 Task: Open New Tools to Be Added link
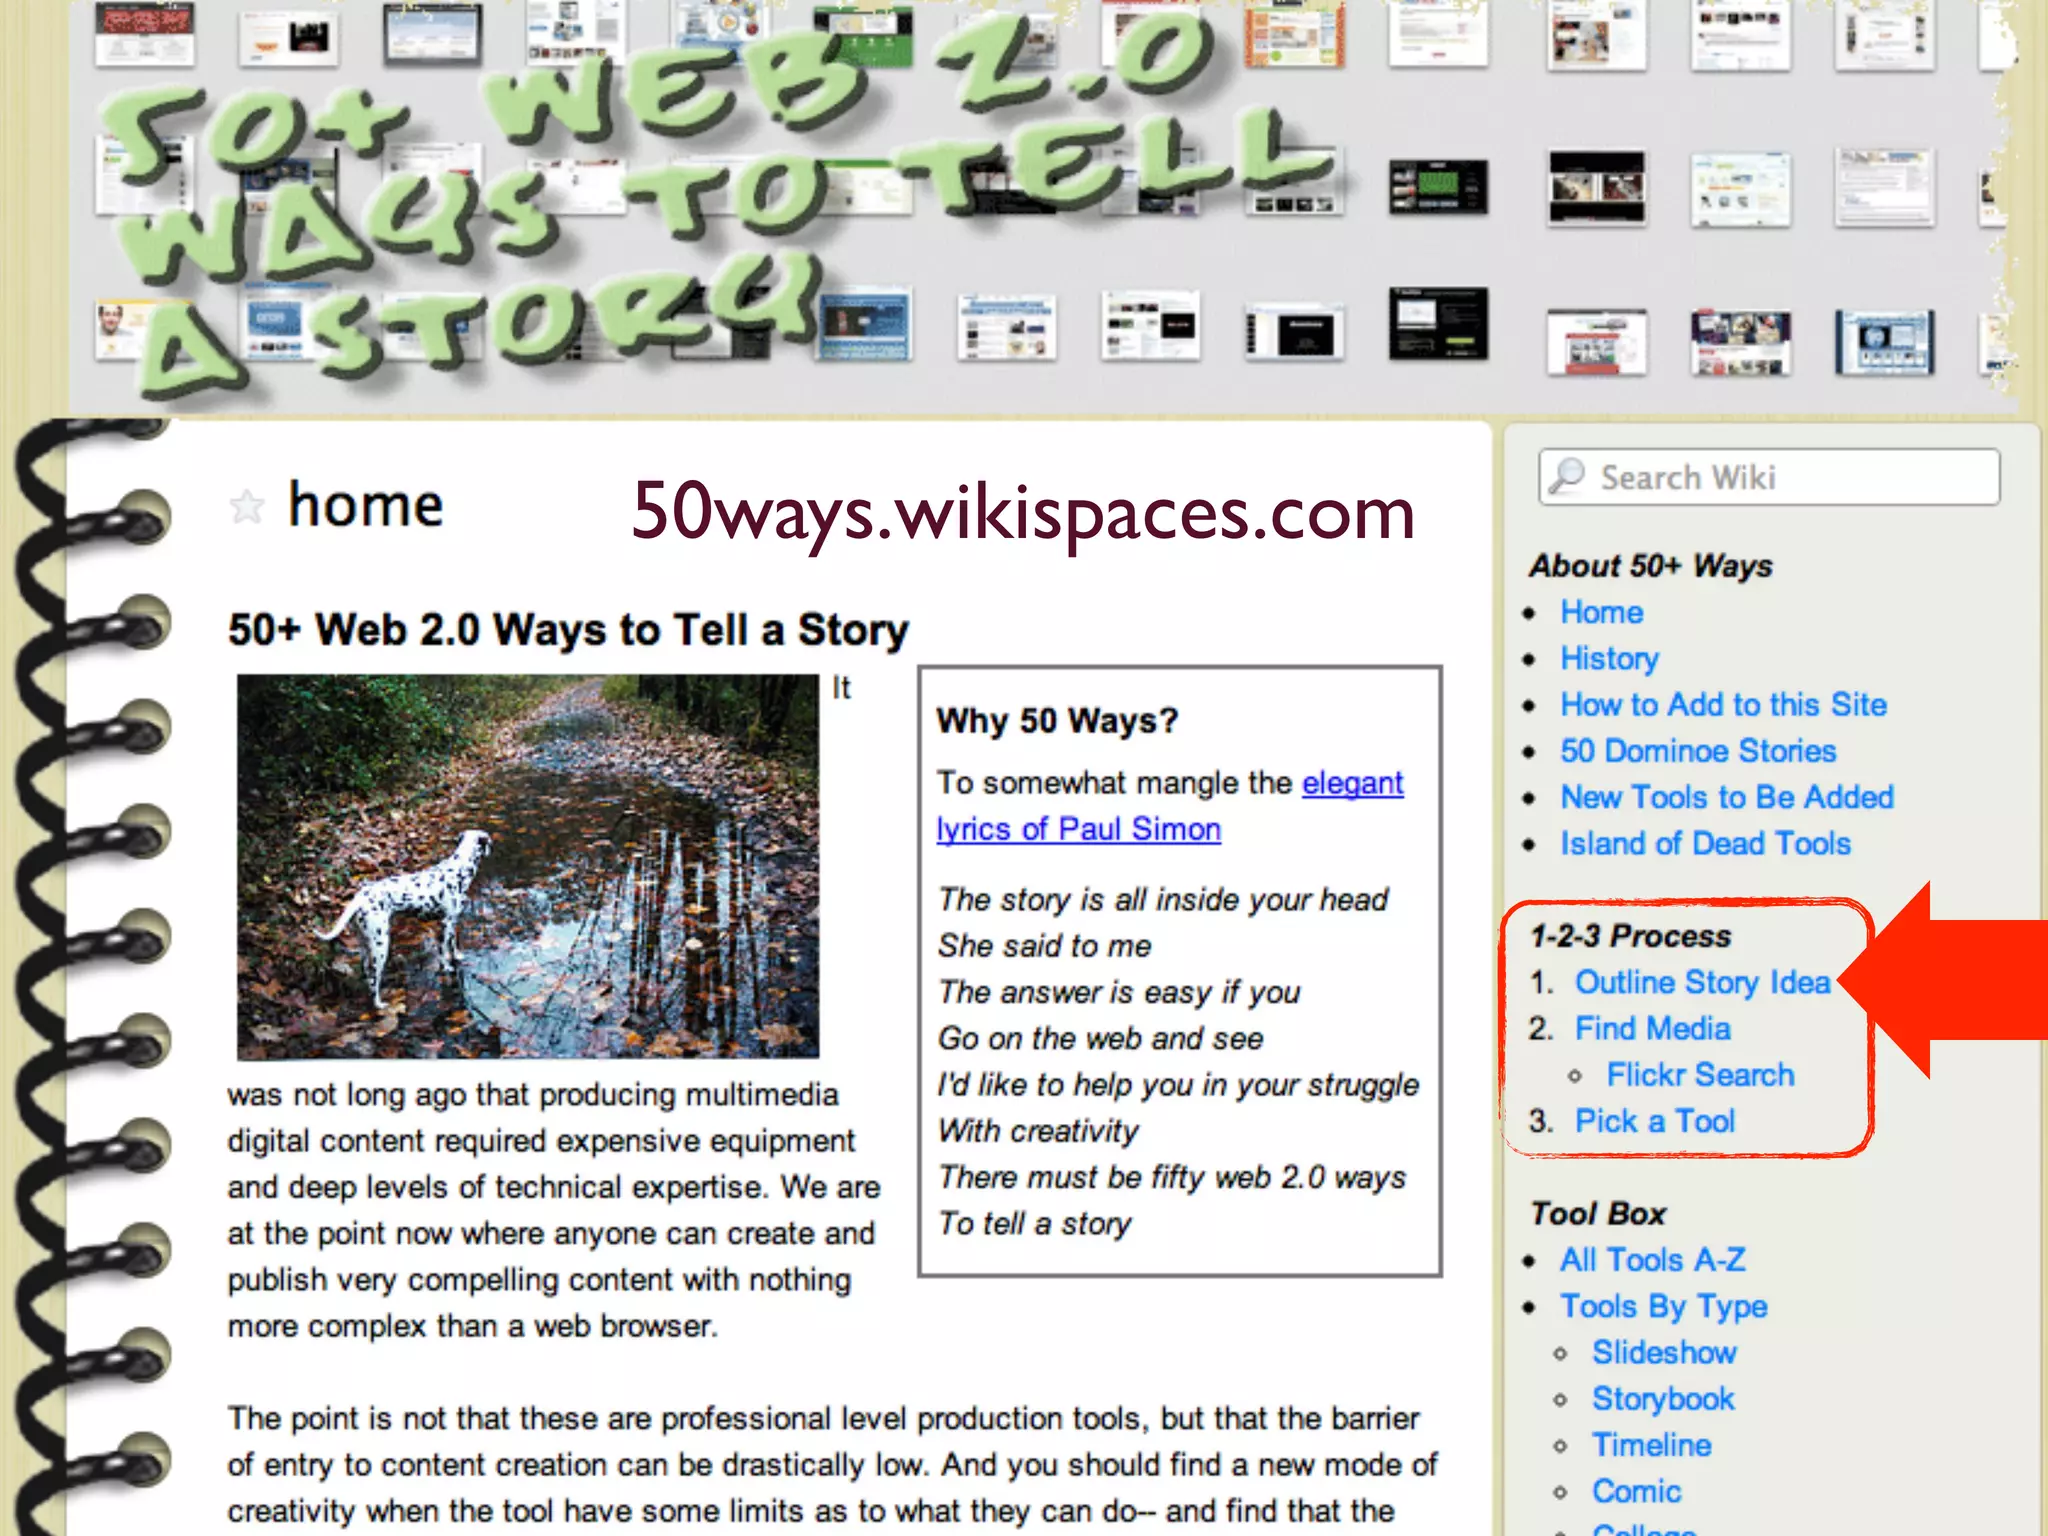point(1727,797)
